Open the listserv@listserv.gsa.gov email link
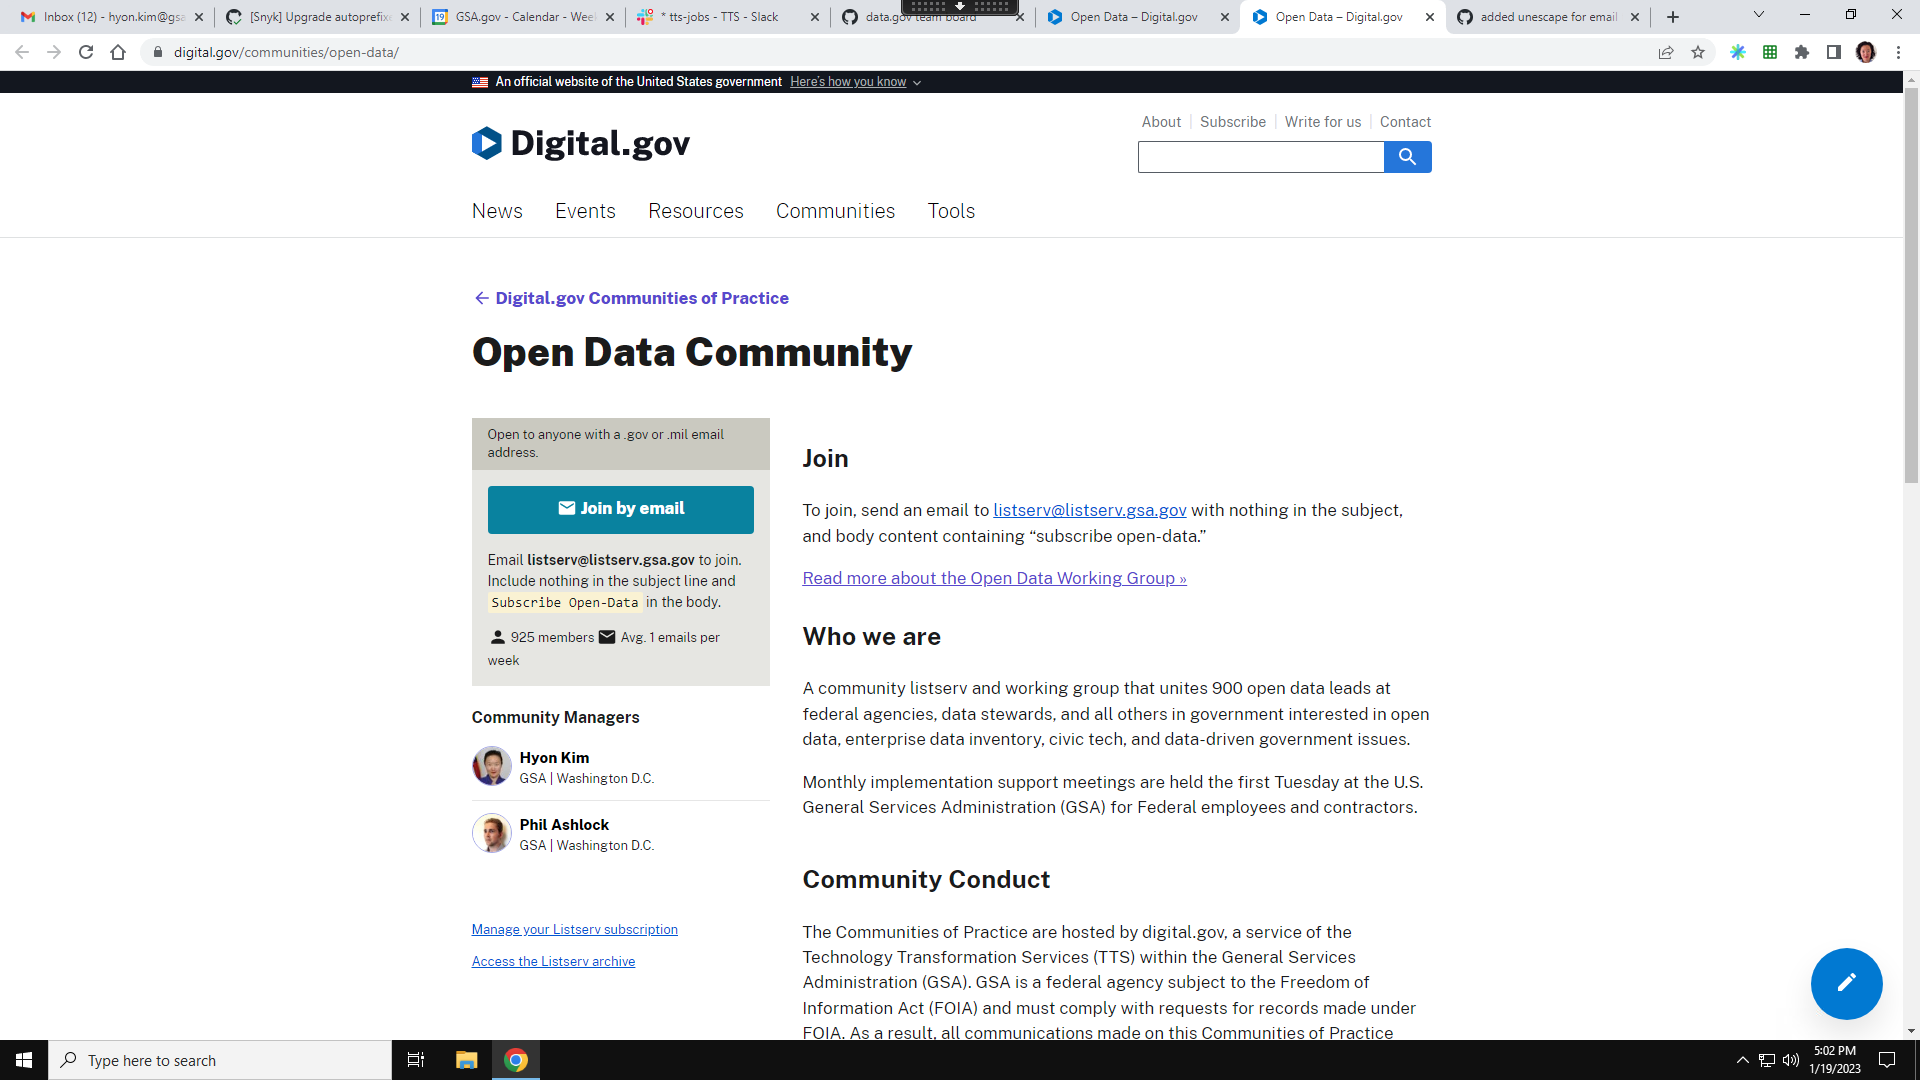This screenshot has width=1920, height=1080. coord(1089,510)
